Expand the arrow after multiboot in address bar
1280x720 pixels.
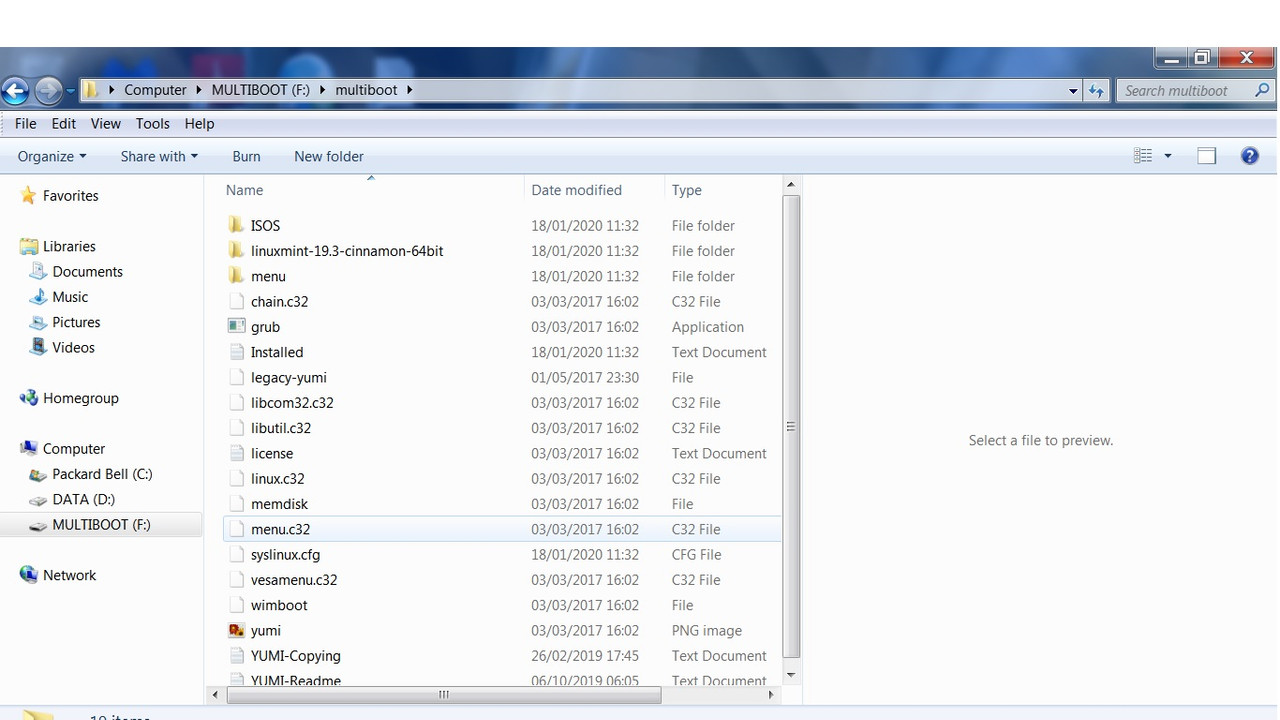pyautogui.click(x=409, y=90)
